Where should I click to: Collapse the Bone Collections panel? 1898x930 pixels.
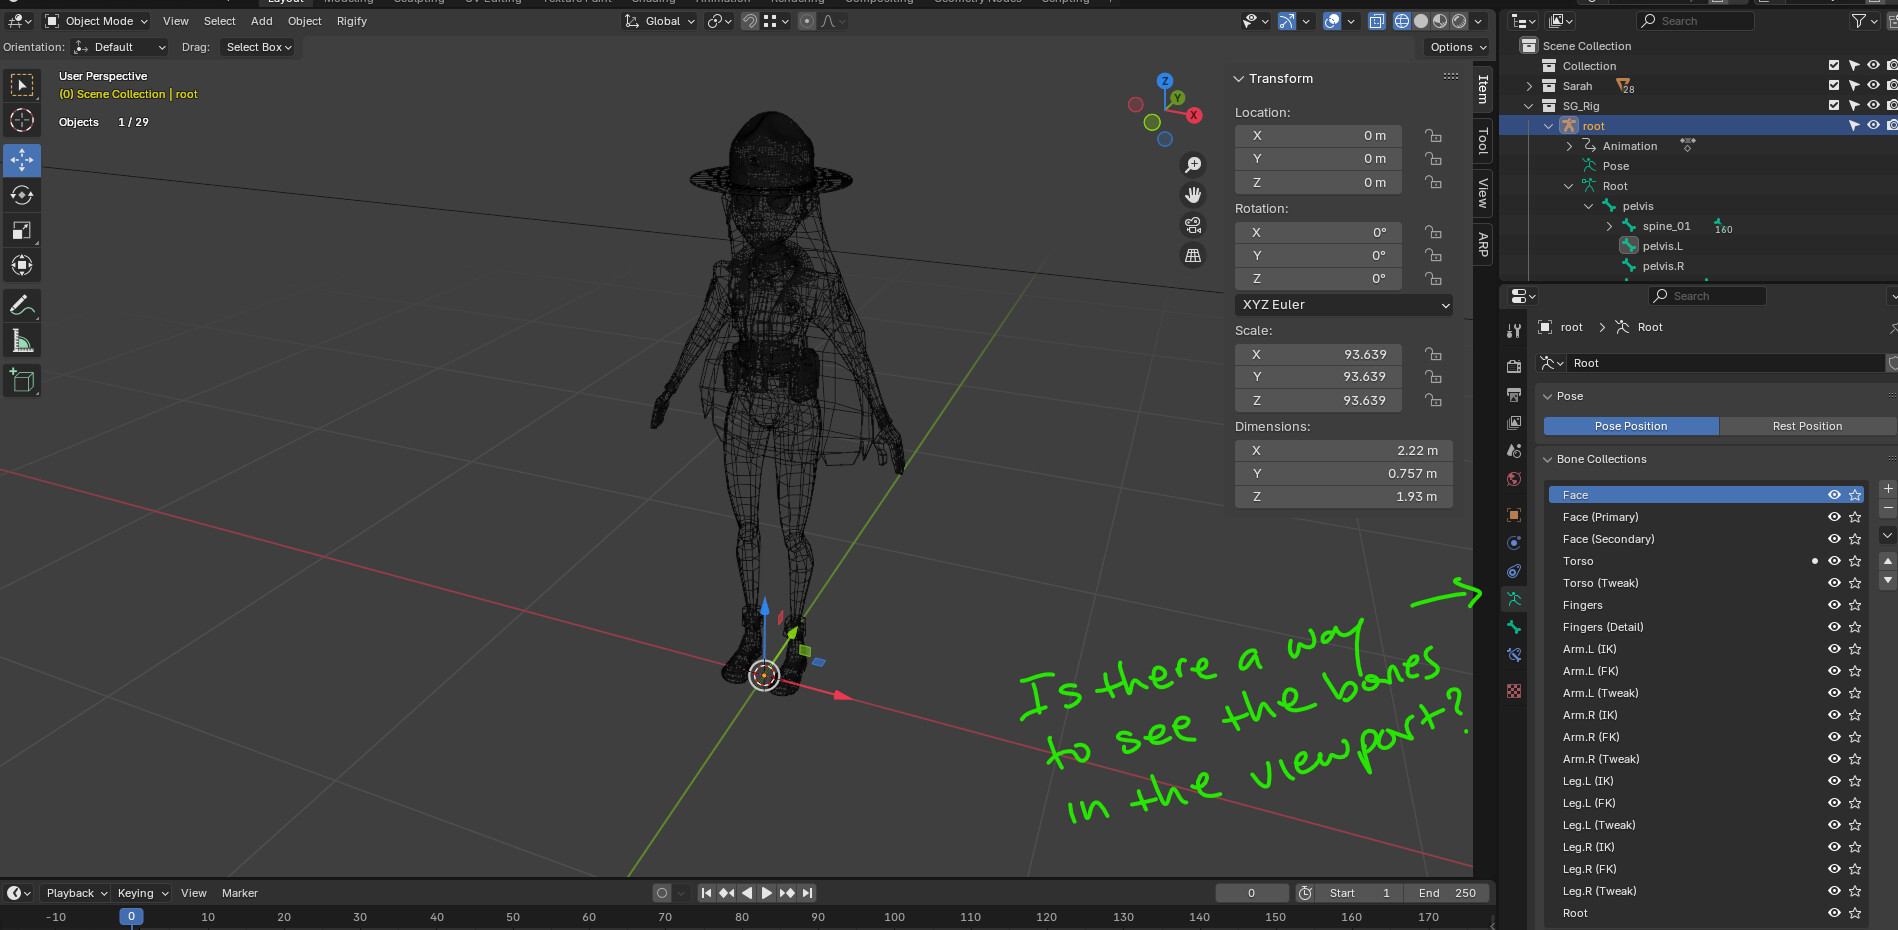point(1548,459)
